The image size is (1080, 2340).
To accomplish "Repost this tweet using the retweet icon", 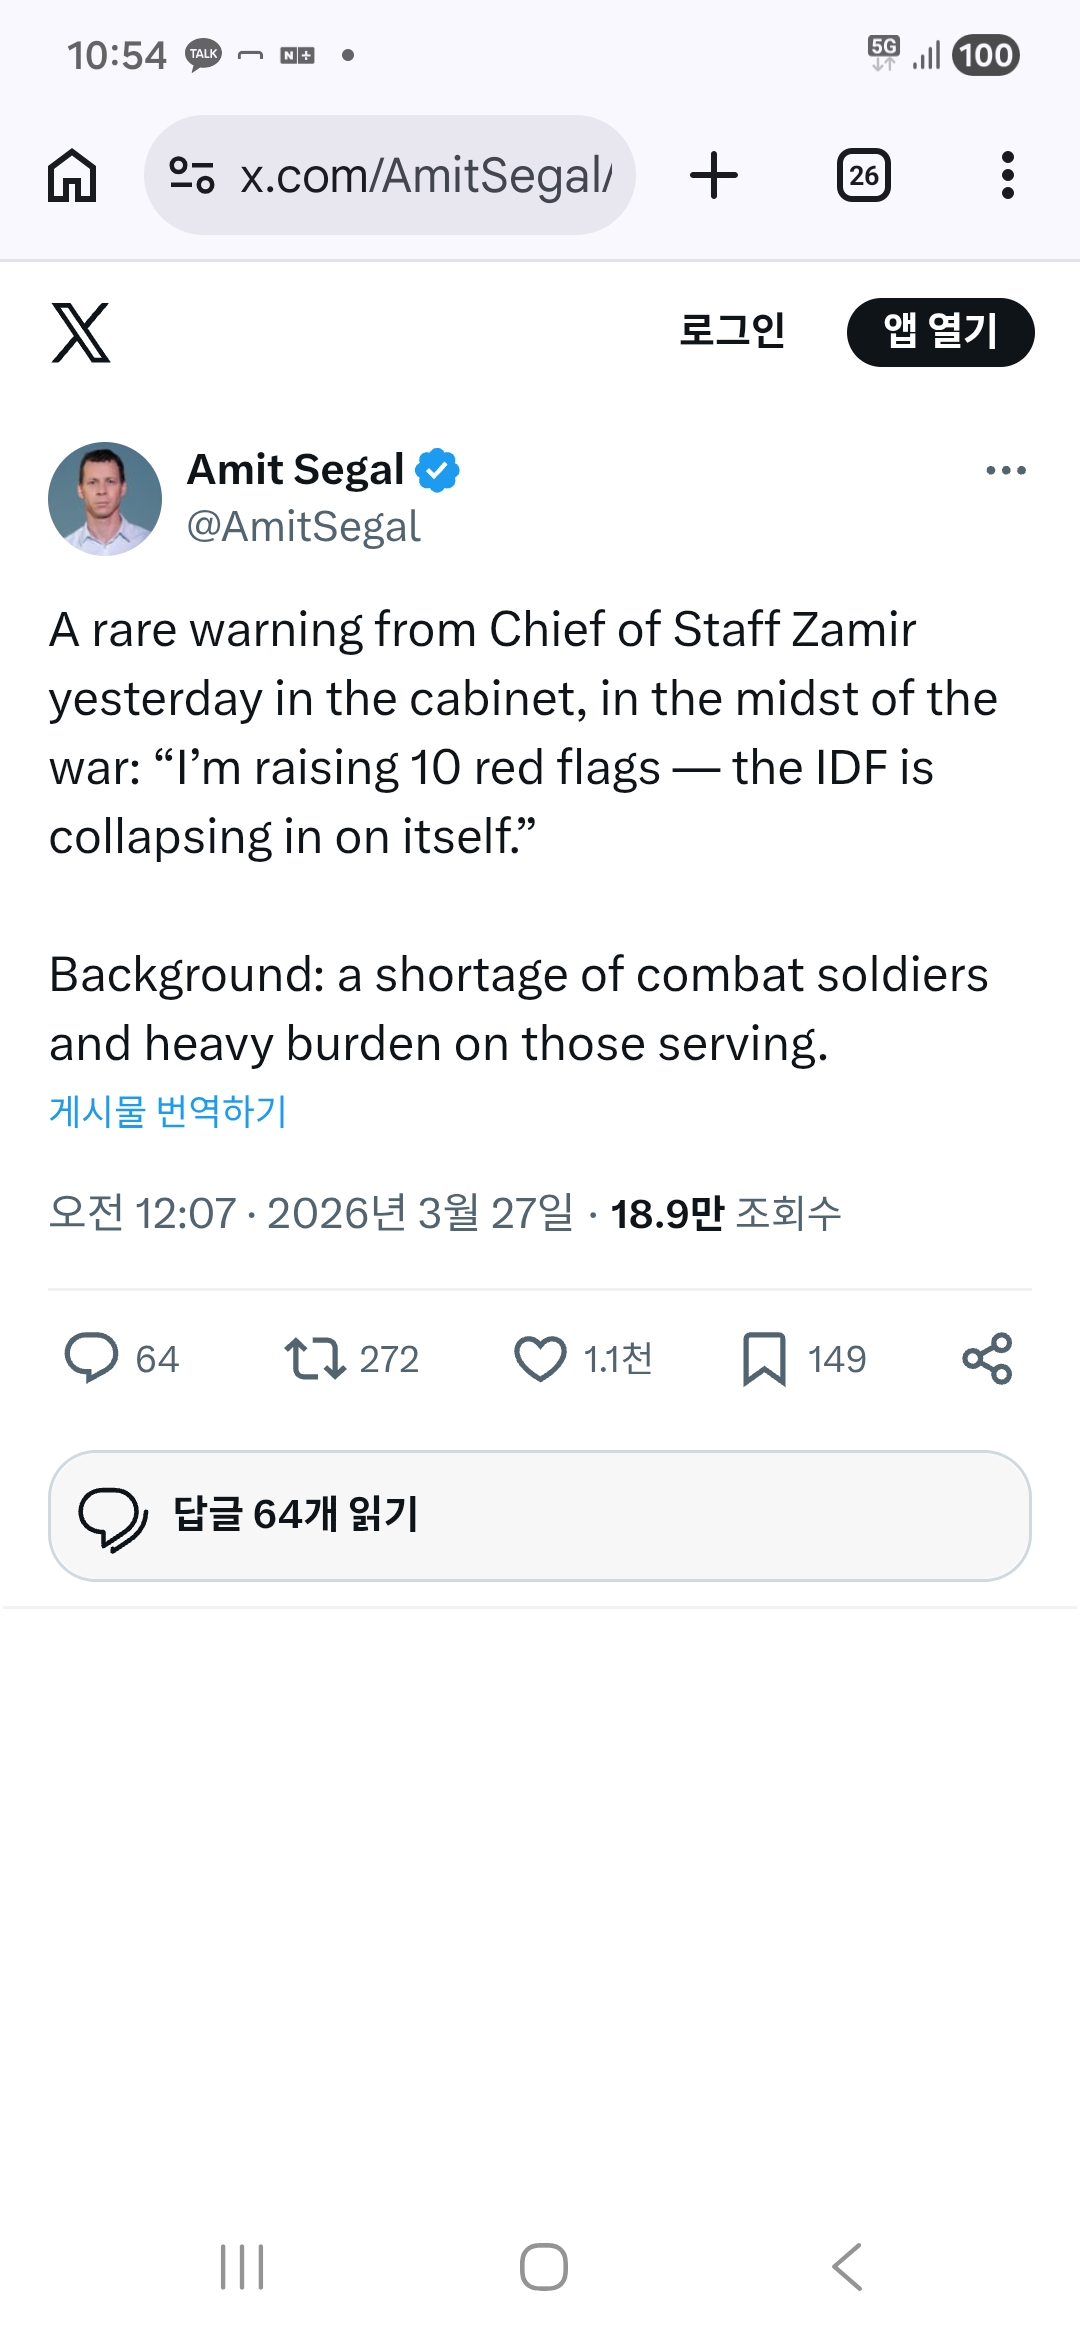I will 318,1358.
